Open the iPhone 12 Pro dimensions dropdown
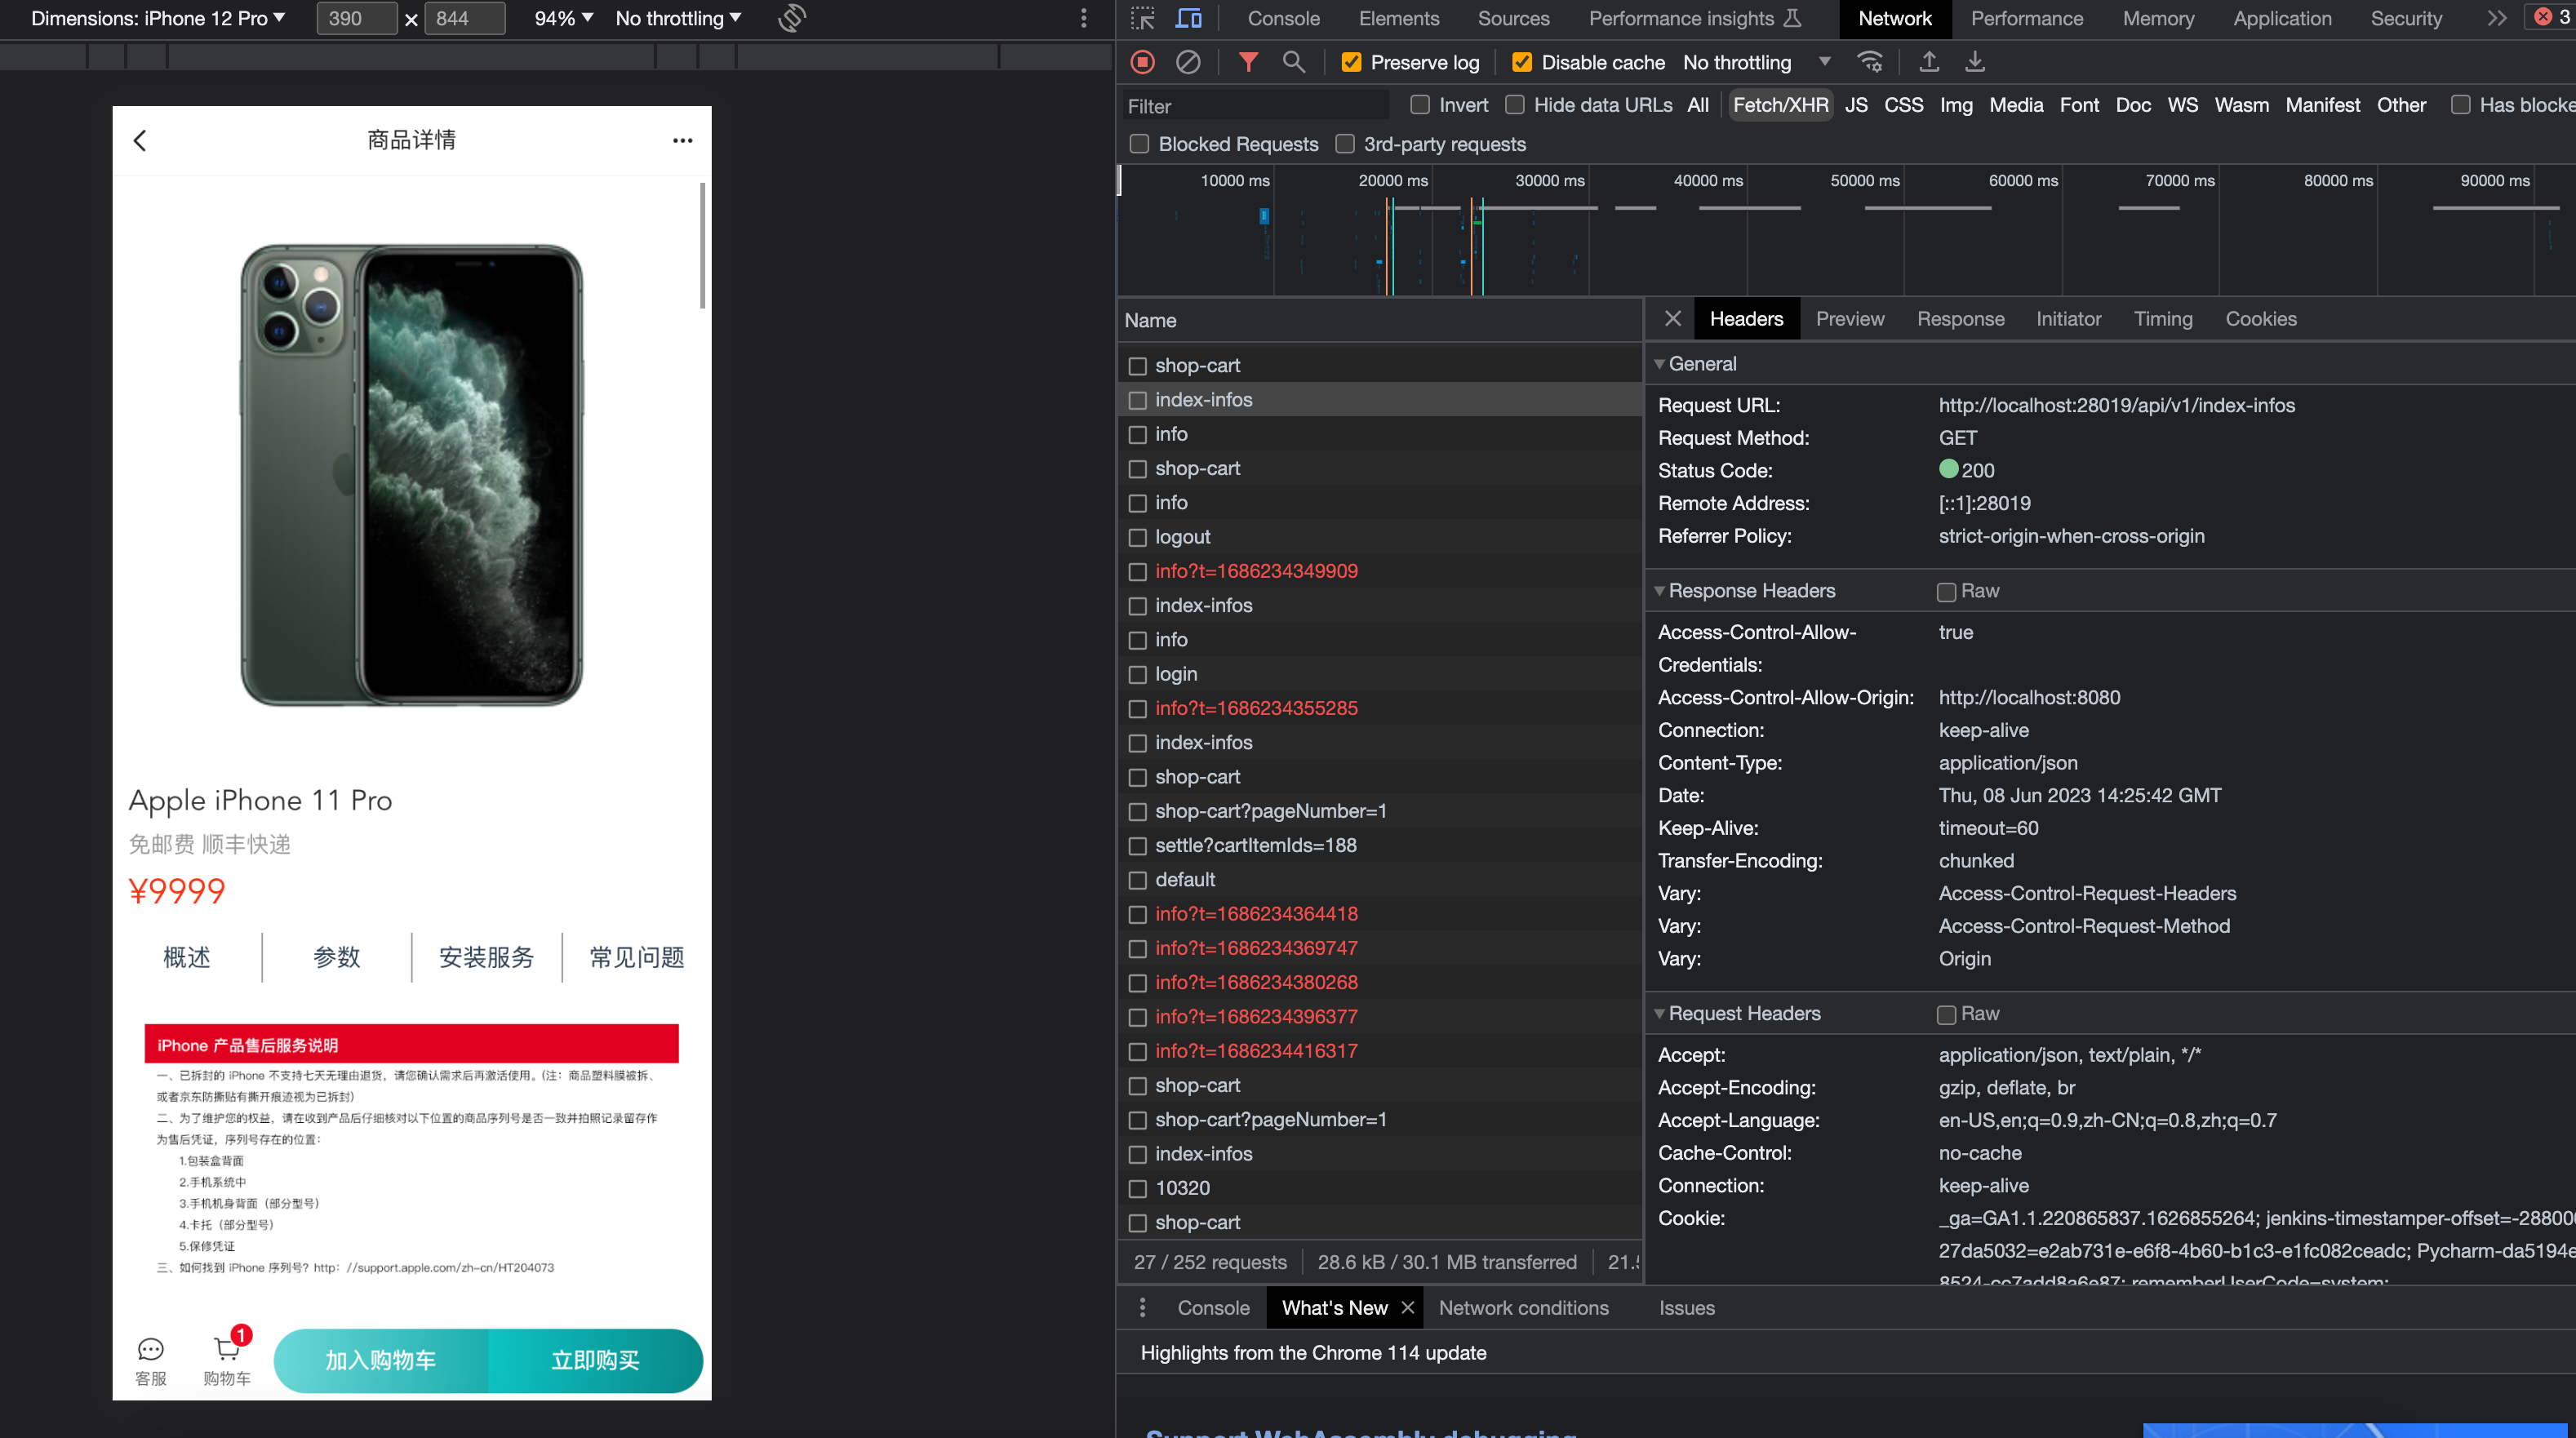The width and height of the screenshot is (2576, 1438). pos(158,18)
